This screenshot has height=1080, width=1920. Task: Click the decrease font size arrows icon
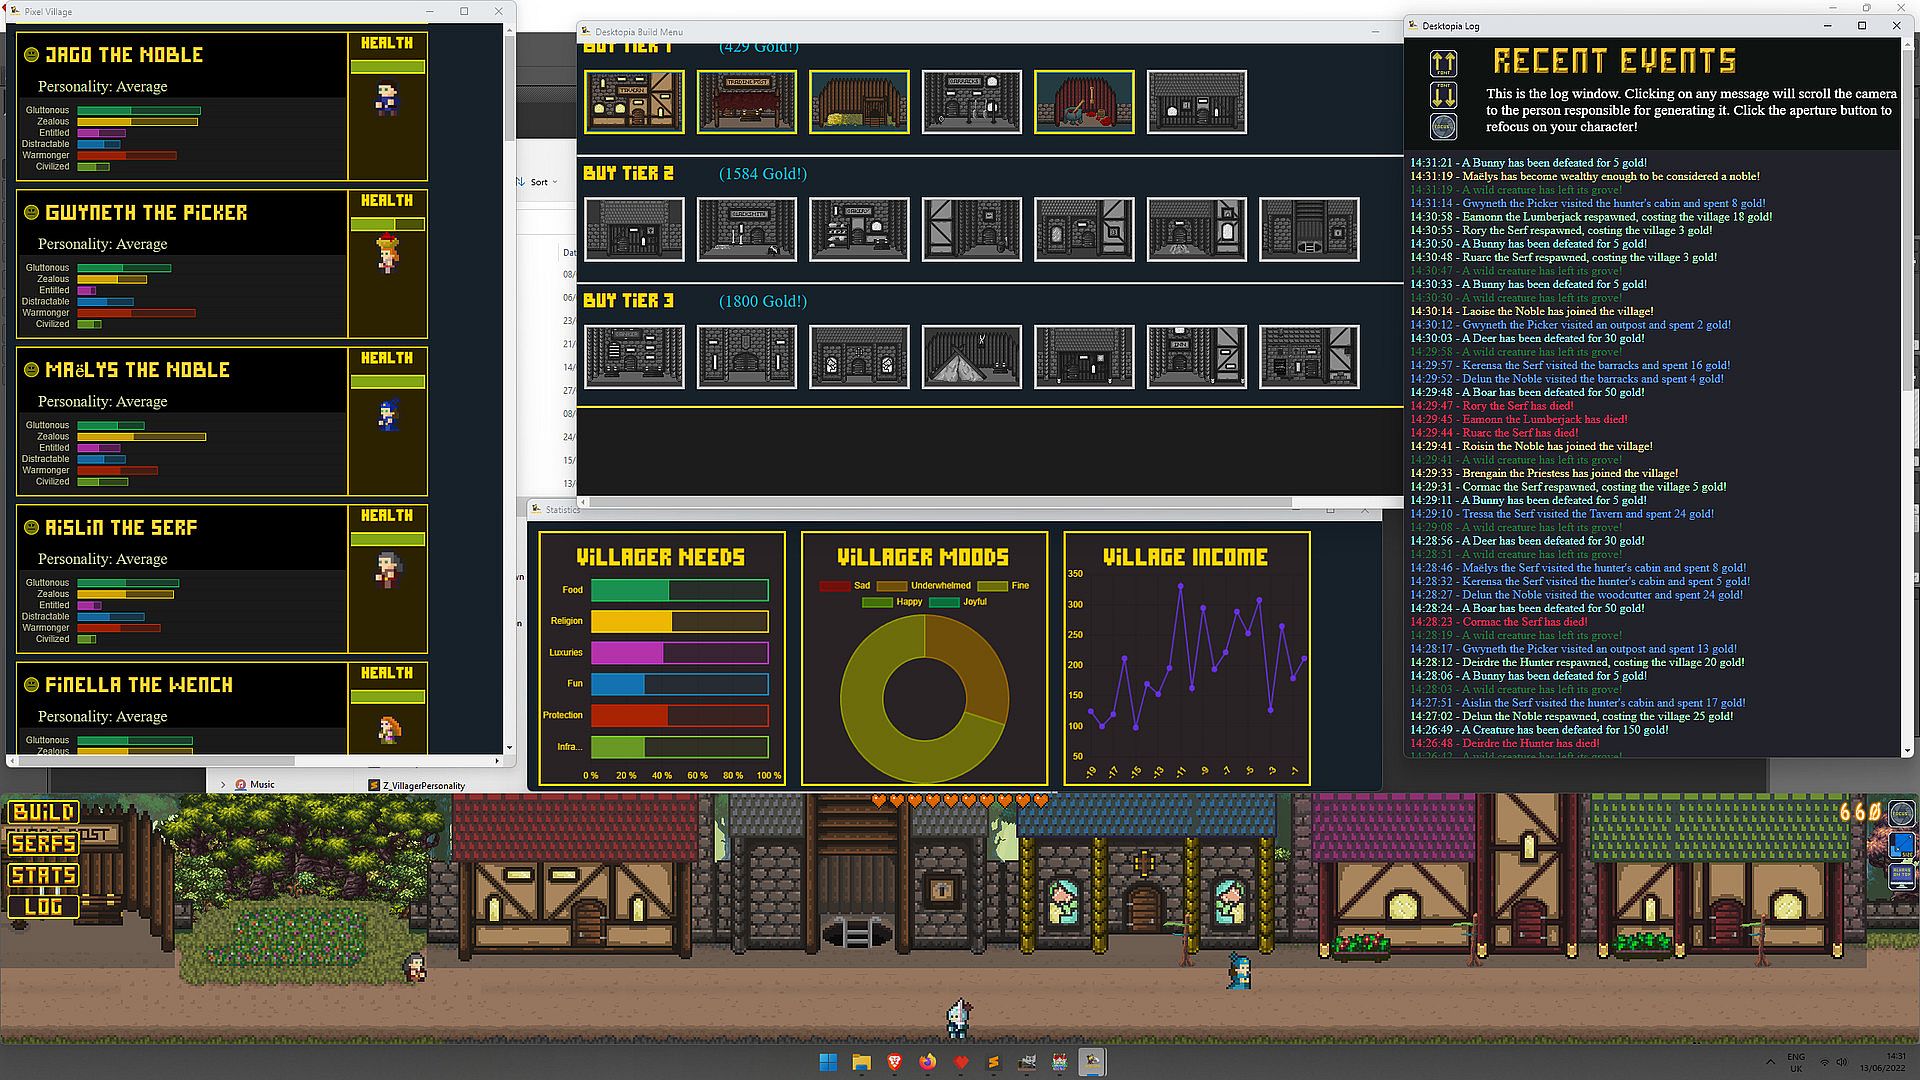tap(1444, 95)
